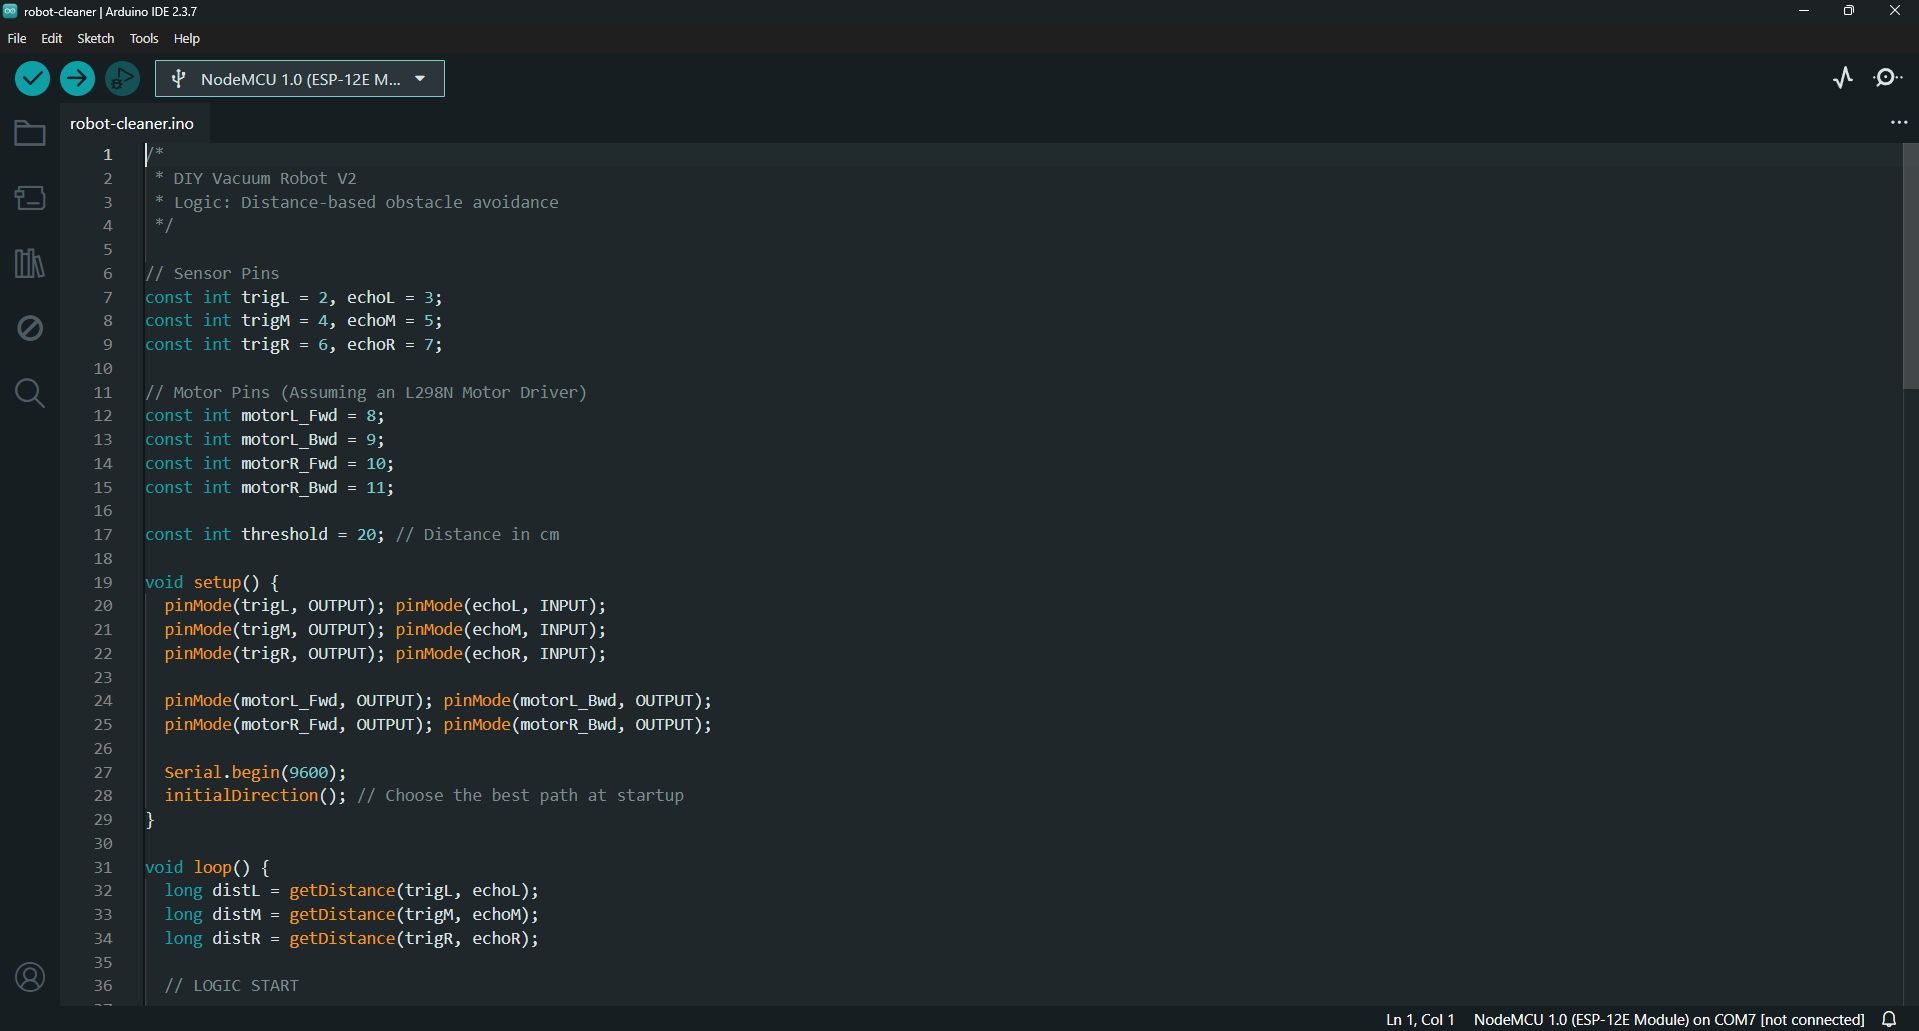Show the Debug sidebar panel
Screen dimensions: 1919x1031
pyautogui.click(x=30, y=328)
